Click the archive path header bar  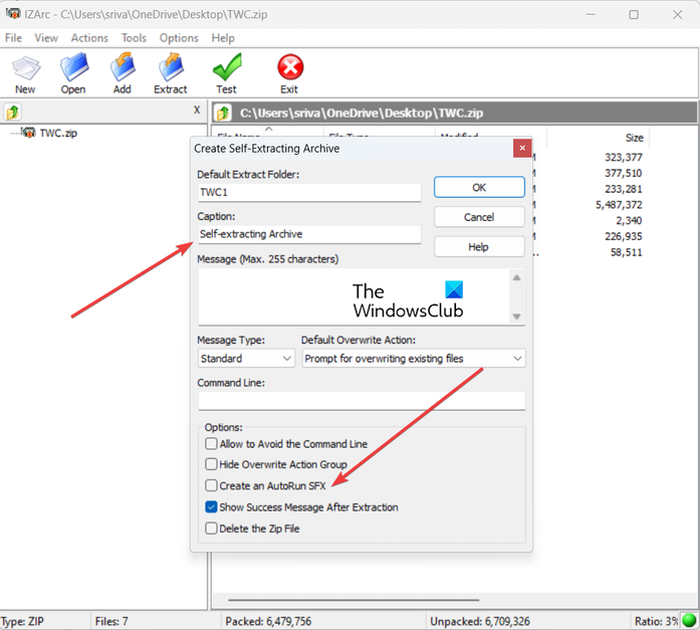[454, 113]
